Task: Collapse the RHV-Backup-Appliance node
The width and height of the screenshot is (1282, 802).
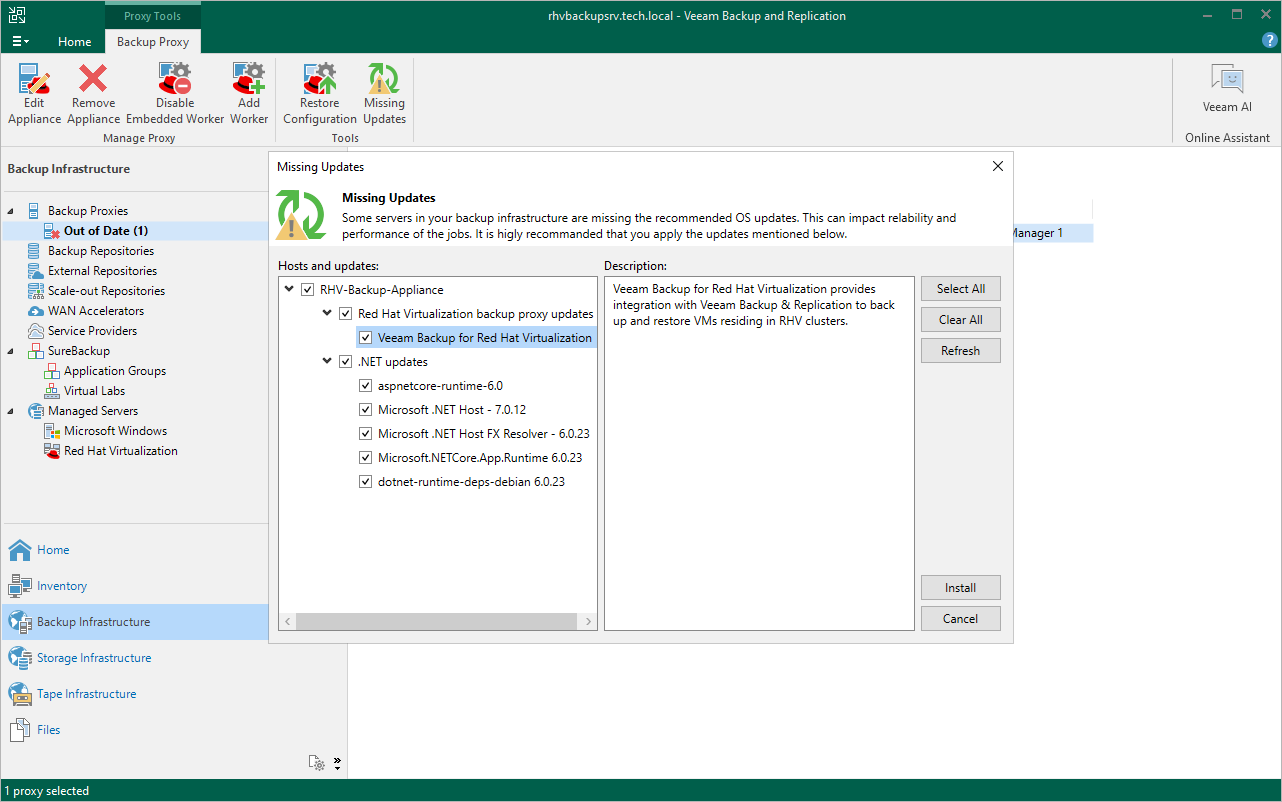Action: point(289,290)
